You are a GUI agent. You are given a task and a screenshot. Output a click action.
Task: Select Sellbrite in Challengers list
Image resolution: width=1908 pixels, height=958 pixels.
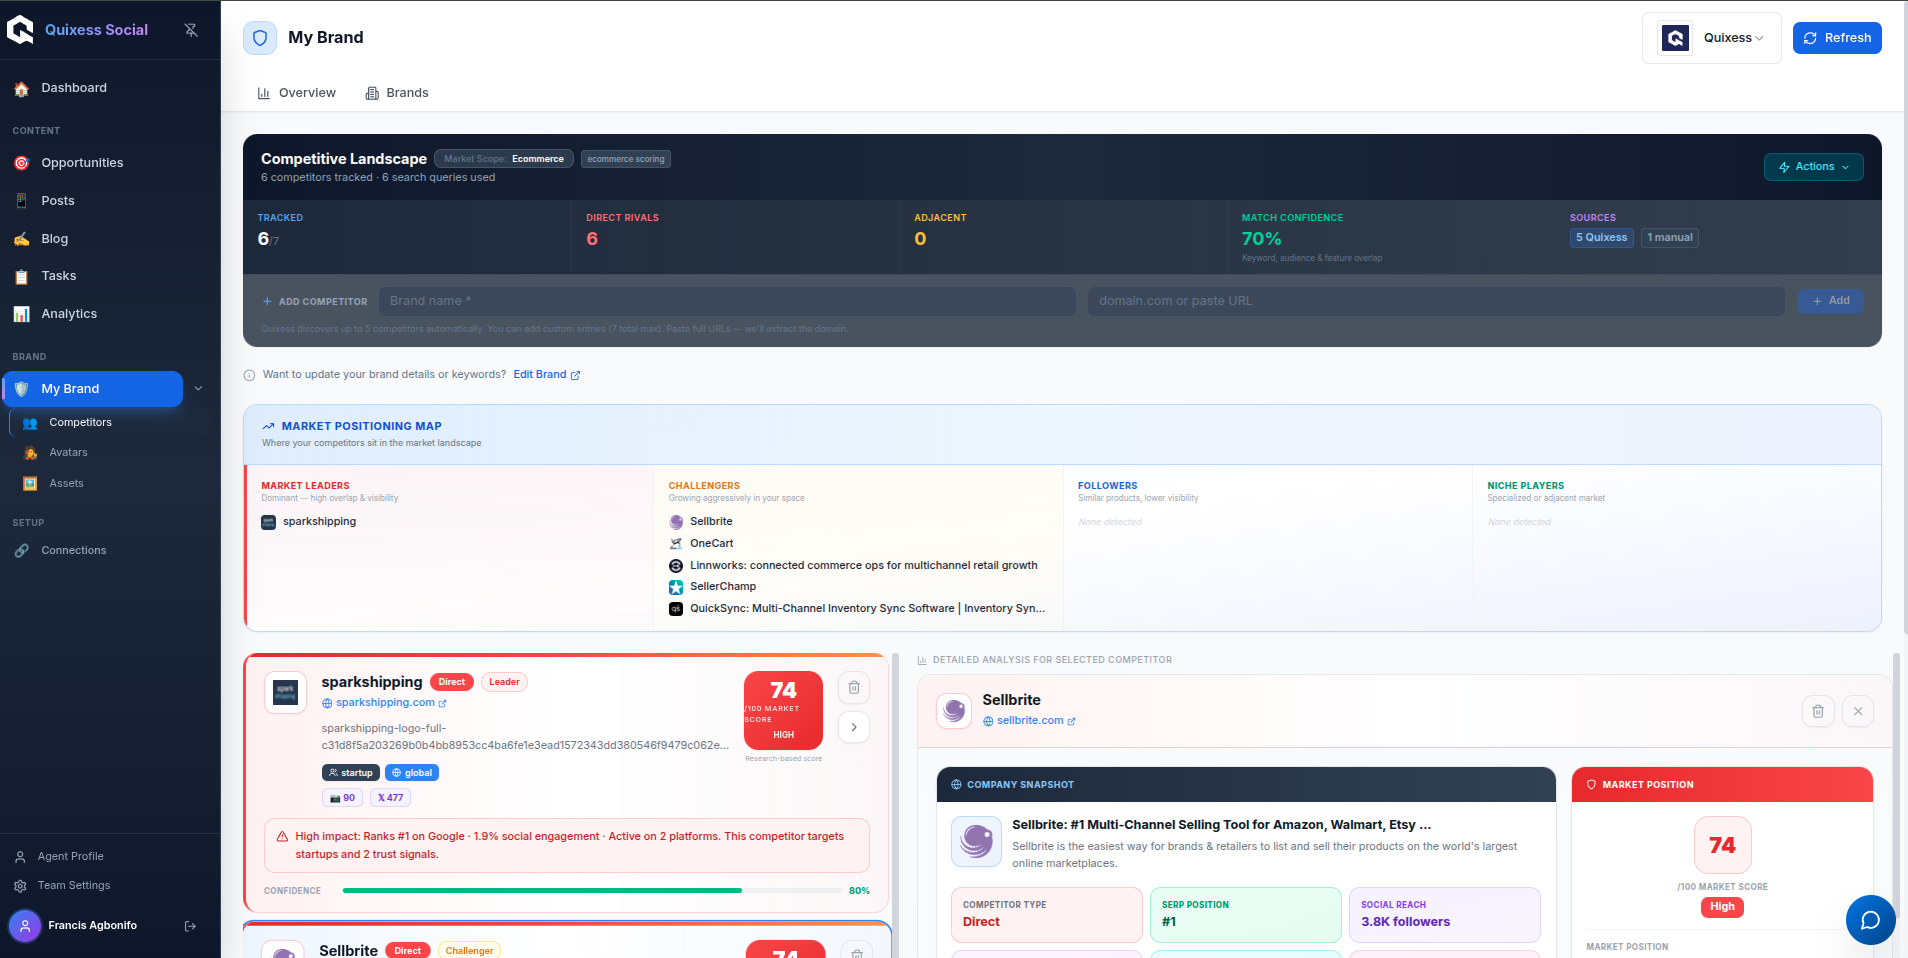[701, 522]
